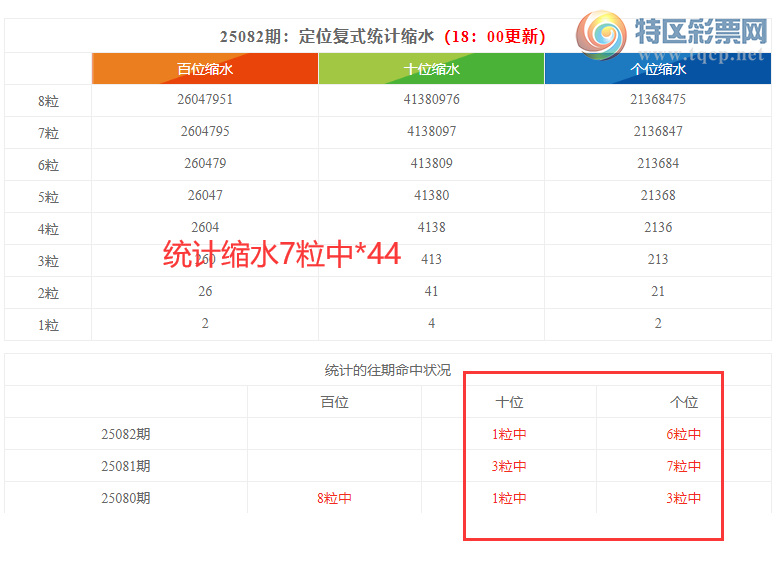Select the 26047951 cell in 百位 column
Image resolution: width=777 pixels, height=575 pixels.
point(205,100)
